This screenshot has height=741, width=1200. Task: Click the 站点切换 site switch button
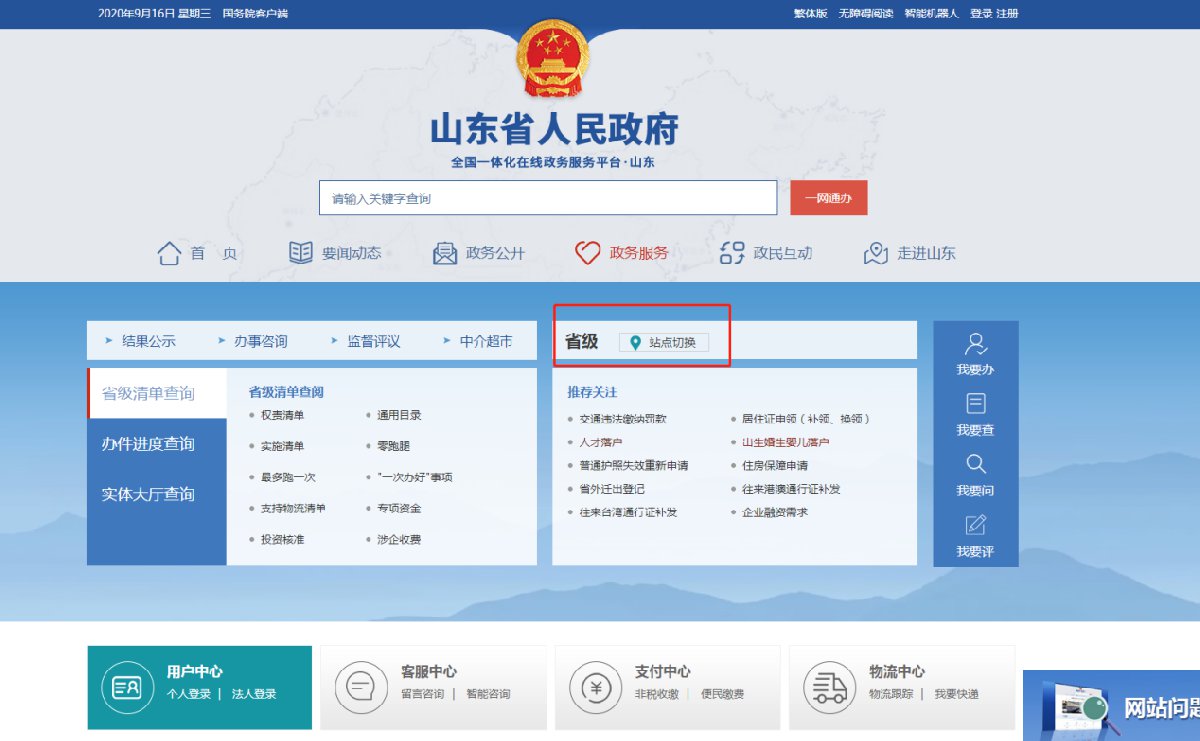point(664,343)
